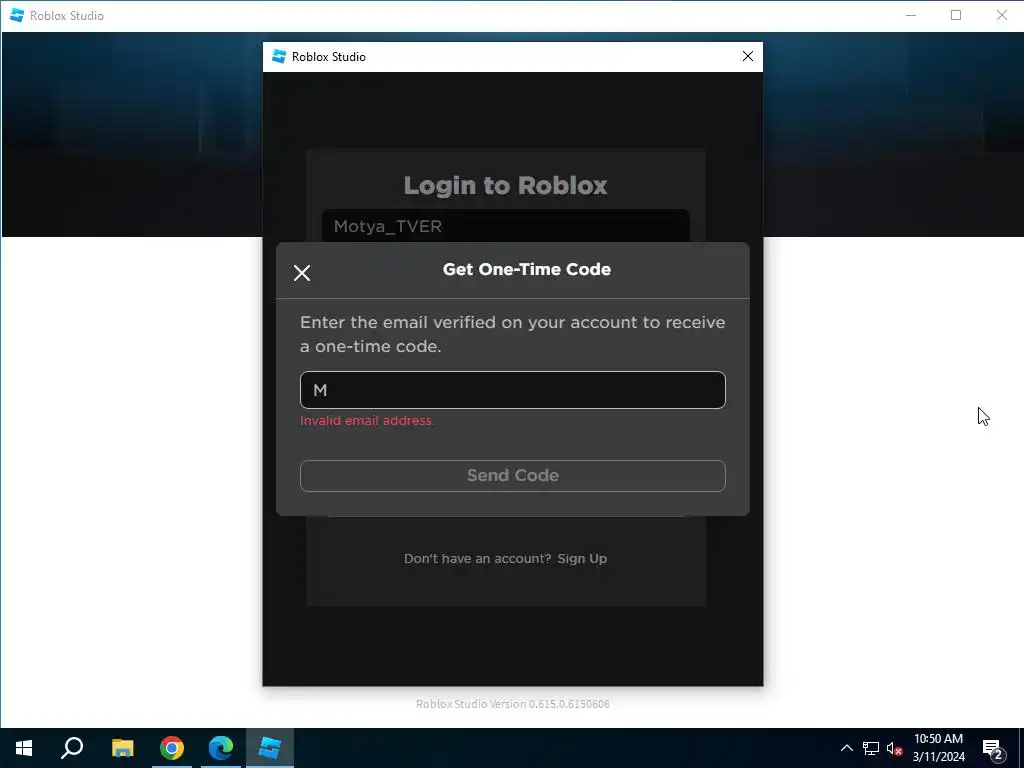Open Windows taskbar search
Viewport: 1024px width, 768px height.
point(72,748)
